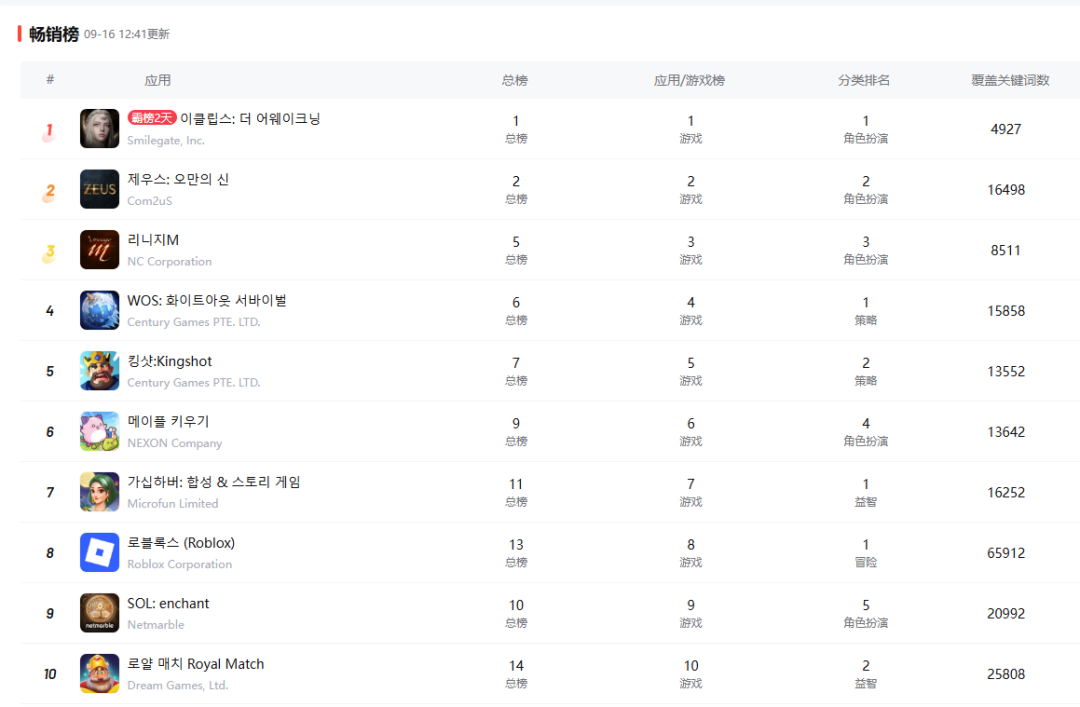The width and height of the screenshot is (1080, 707).
Task: Click 游戏 rank 6 in 메이플 키우기 row
Action: click(x=691, y=431)
